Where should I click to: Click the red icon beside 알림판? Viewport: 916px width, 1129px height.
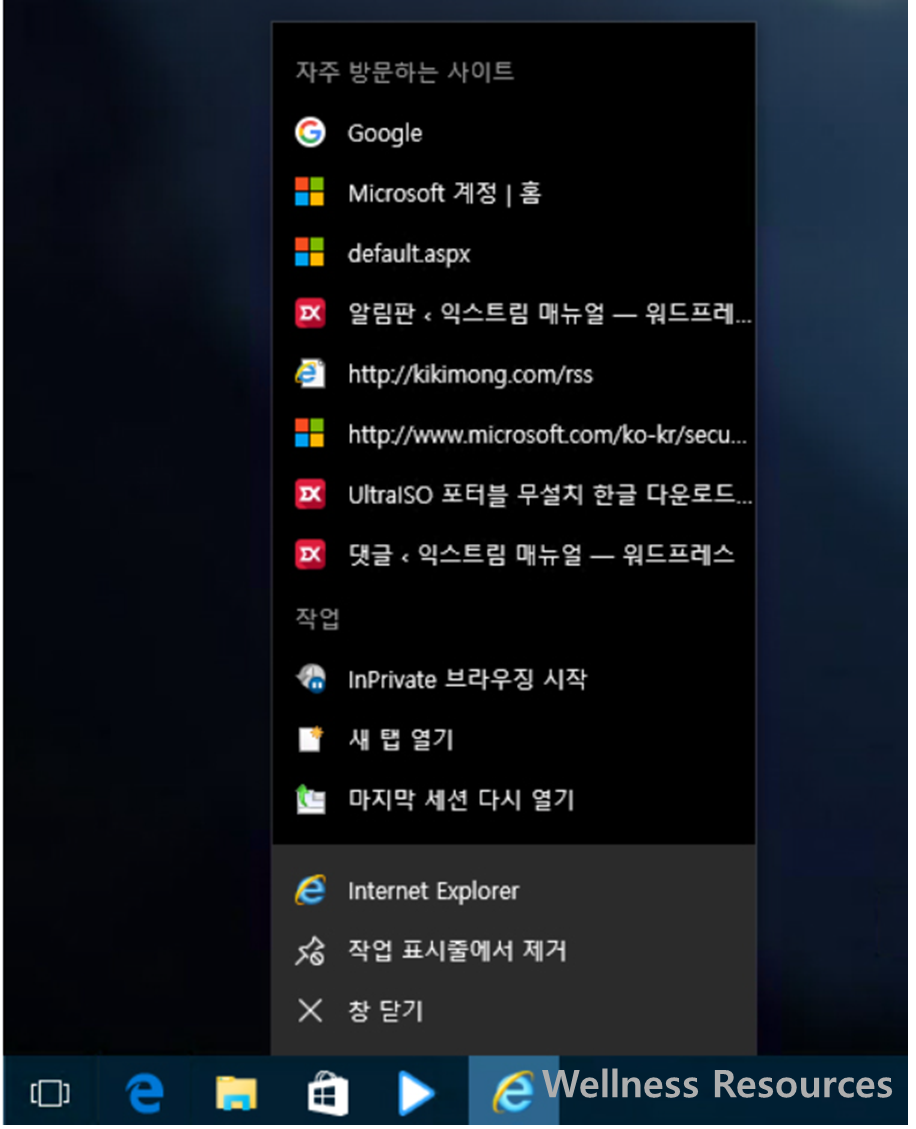(310, 313)
